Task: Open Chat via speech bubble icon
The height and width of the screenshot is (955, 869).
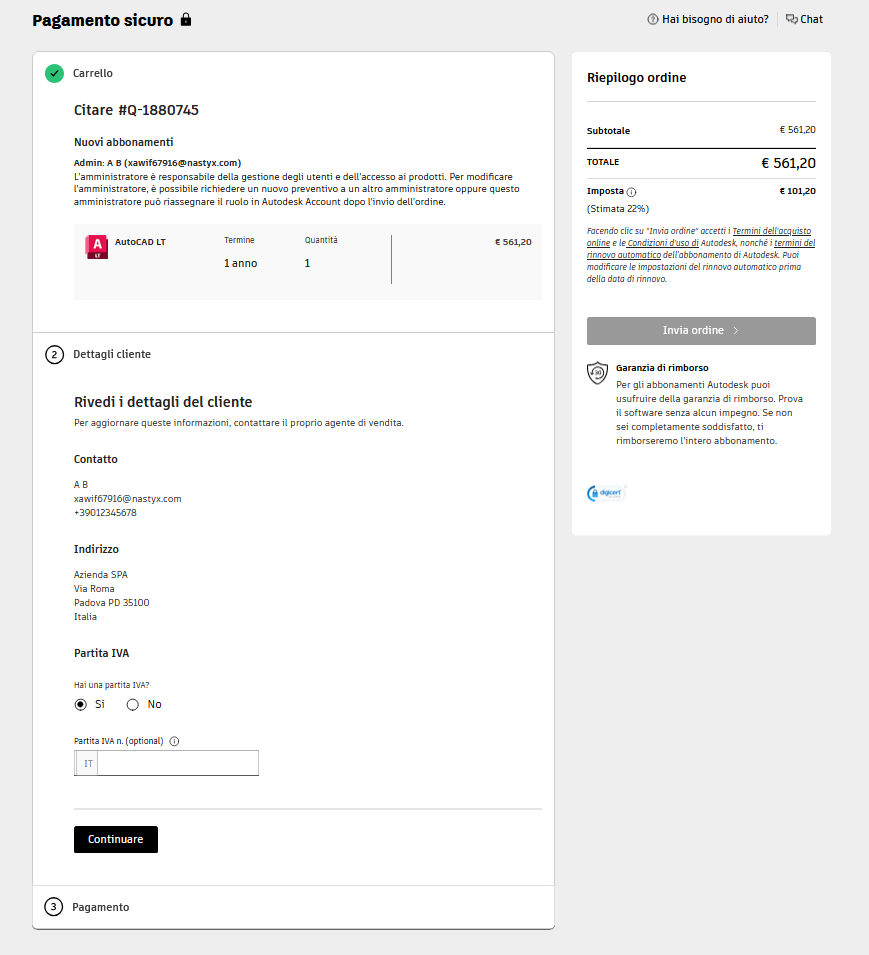Action: coord(791,19)
